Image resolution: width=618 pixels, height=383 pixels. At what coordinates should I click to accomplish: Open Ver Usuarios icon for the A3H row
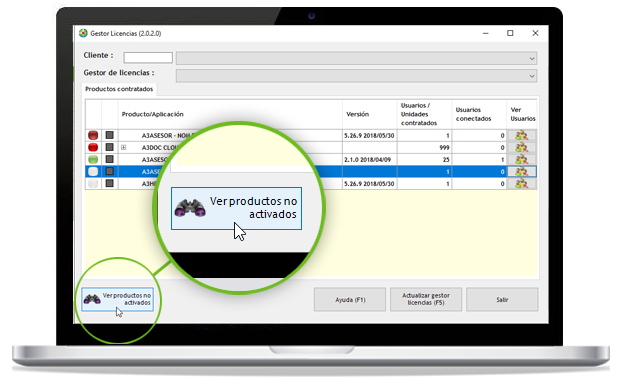click(521, 184)
